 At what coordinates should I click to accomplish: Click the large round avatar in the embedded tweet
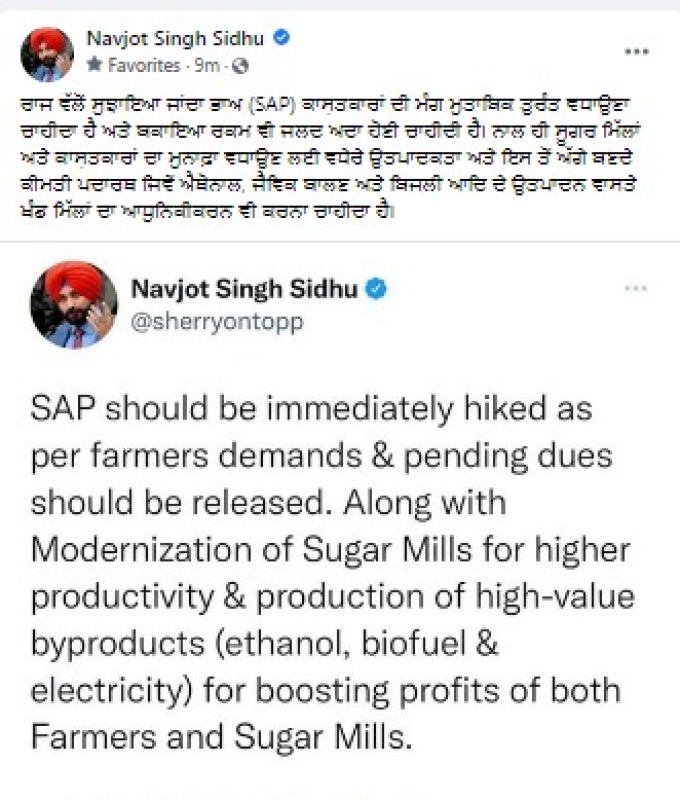[74, 305]
